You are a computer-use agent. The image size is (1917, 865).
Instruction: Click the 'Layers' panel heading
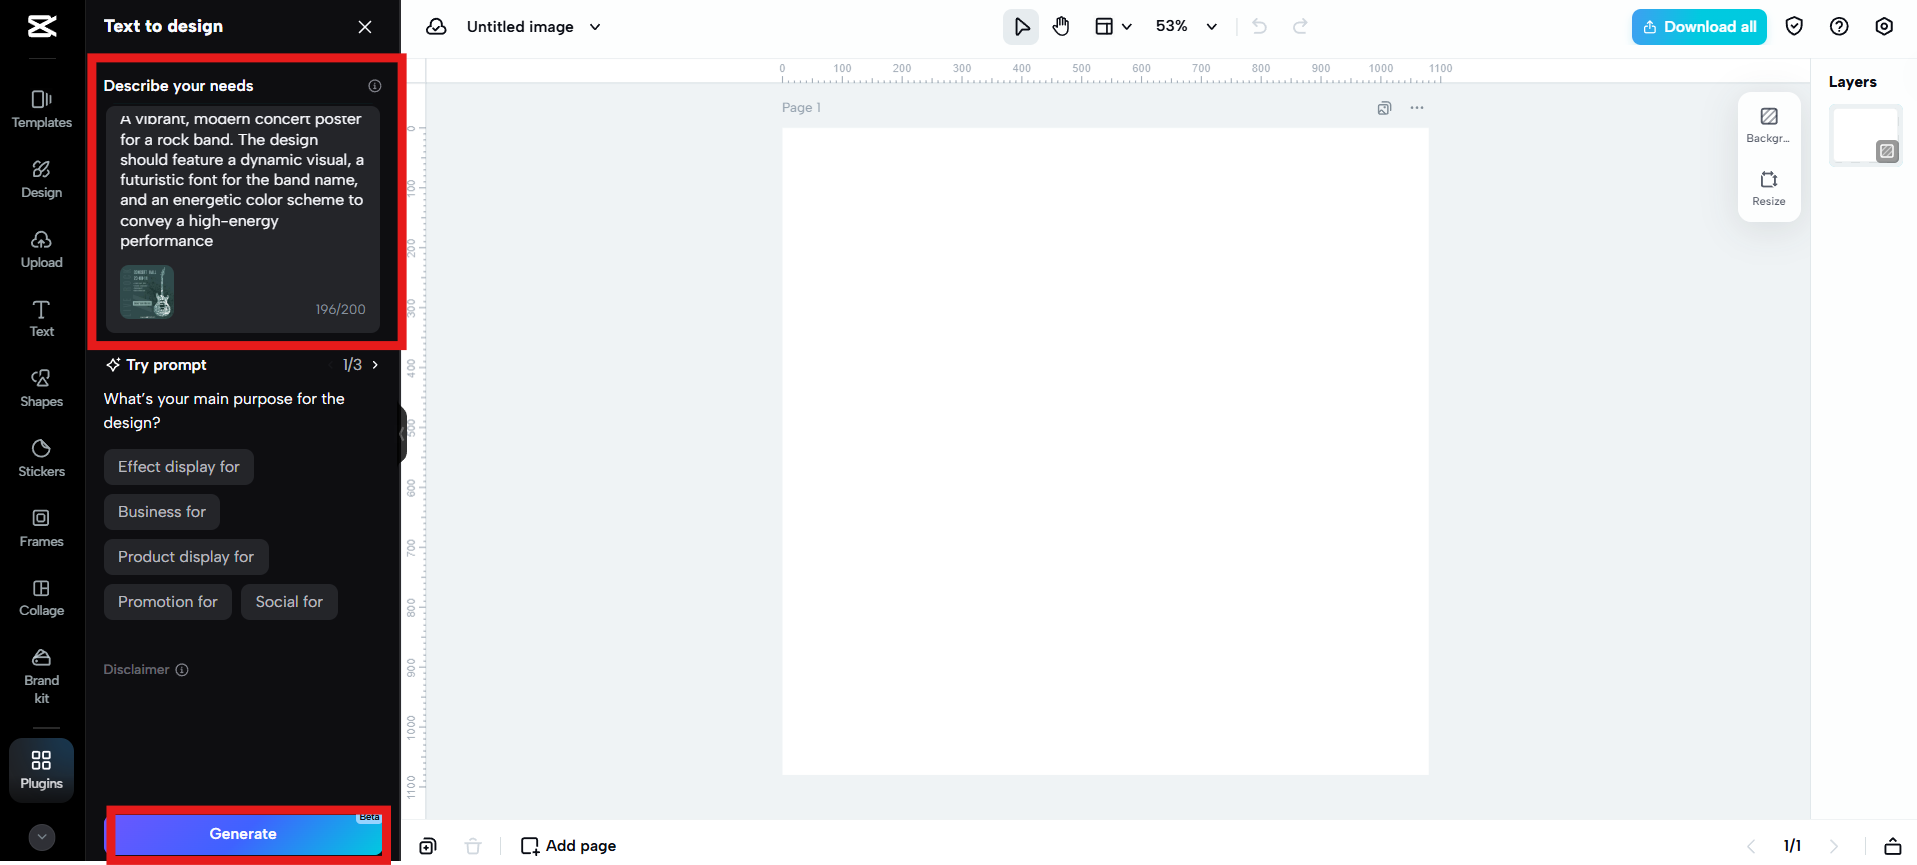click(1853, 82)
